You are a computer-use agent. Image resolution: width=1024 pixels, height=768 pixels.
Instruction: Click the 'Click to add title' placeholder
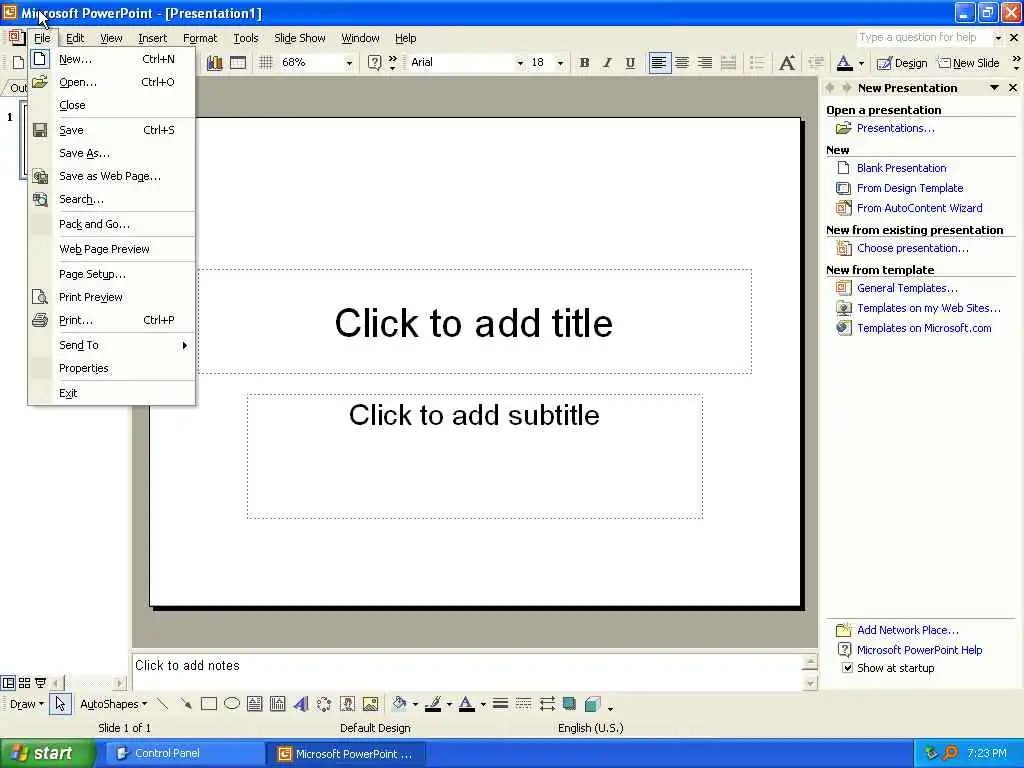point(474,322)
